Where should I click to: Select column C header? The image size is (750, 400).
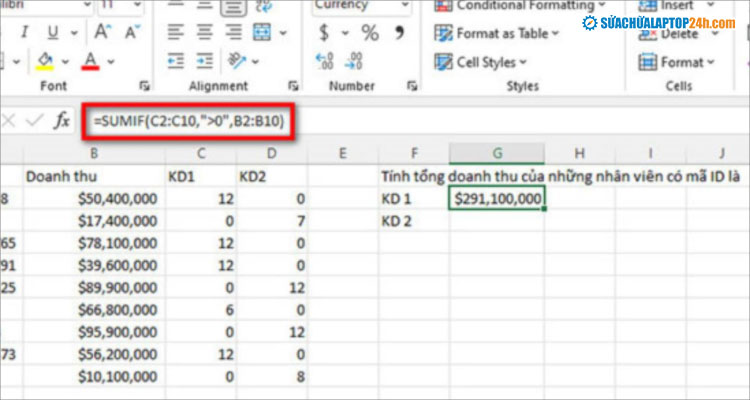pyautogui.click(x=201, y=153)
